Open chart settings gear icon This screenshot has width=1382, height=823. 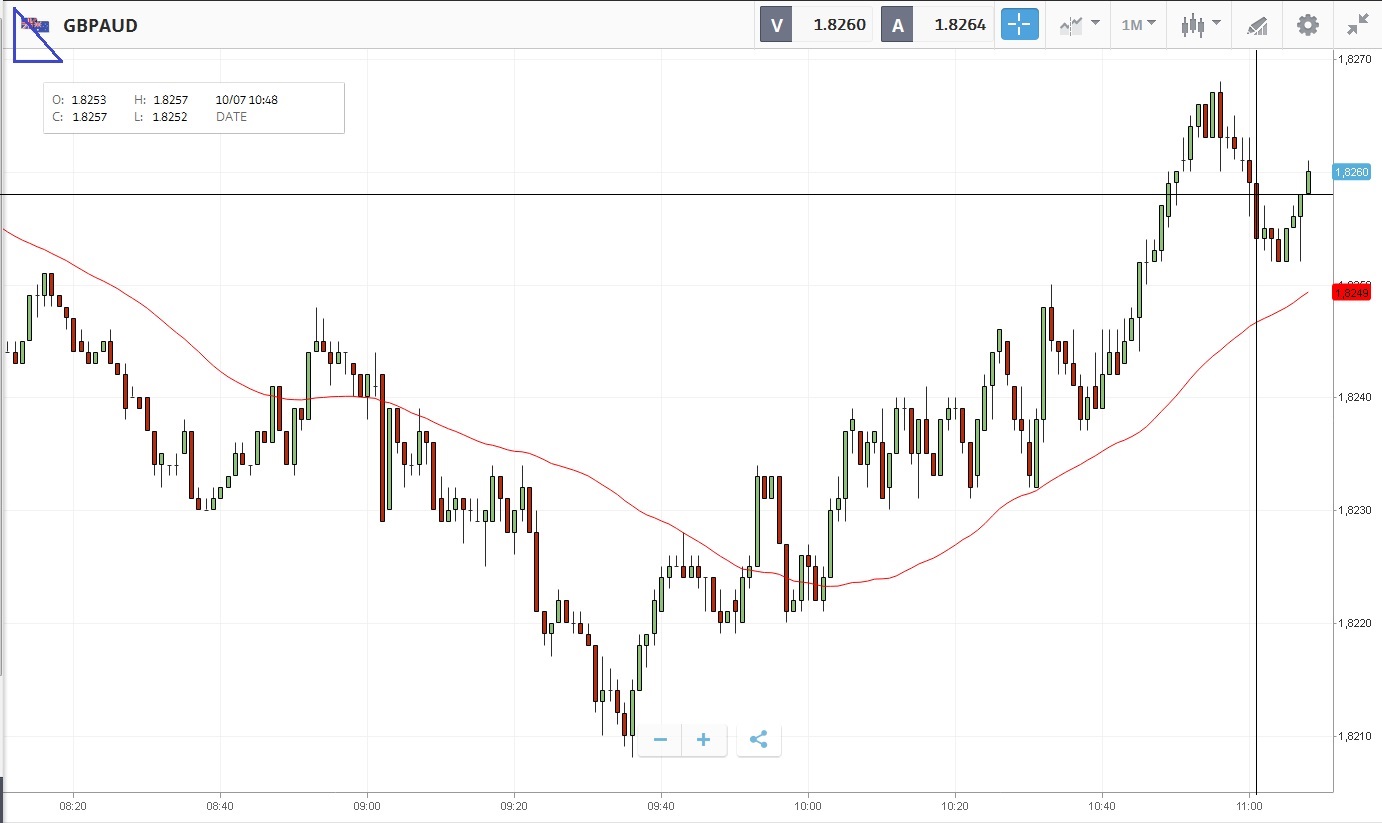coord(1307,25)
